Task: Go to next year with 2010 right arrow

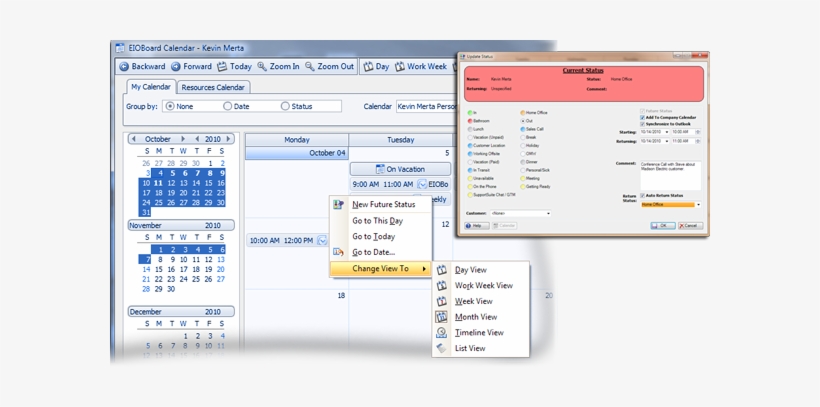Action: (228, 139)
